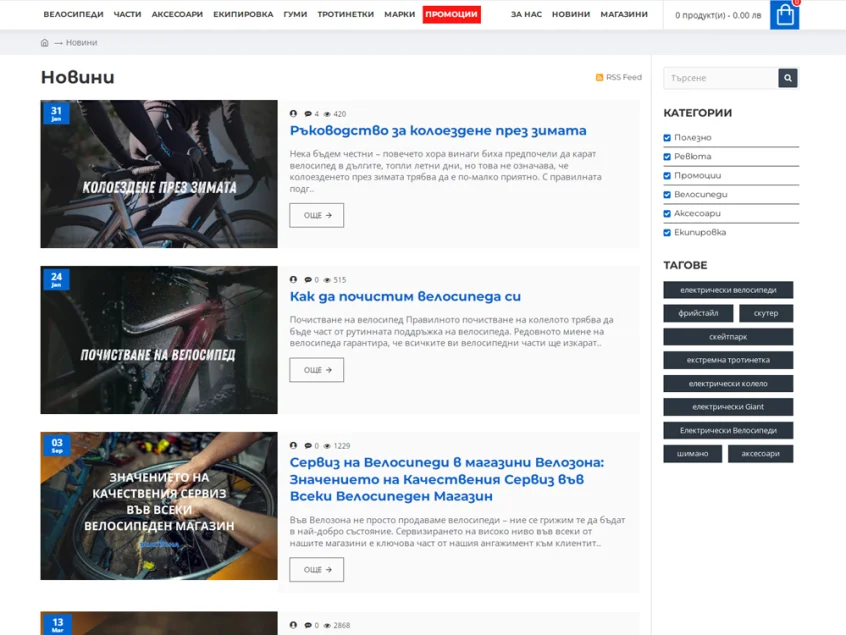This screenshot has height=635, width=846.
Task: Click author icon on Велозона service article
Action: point(294,446)
